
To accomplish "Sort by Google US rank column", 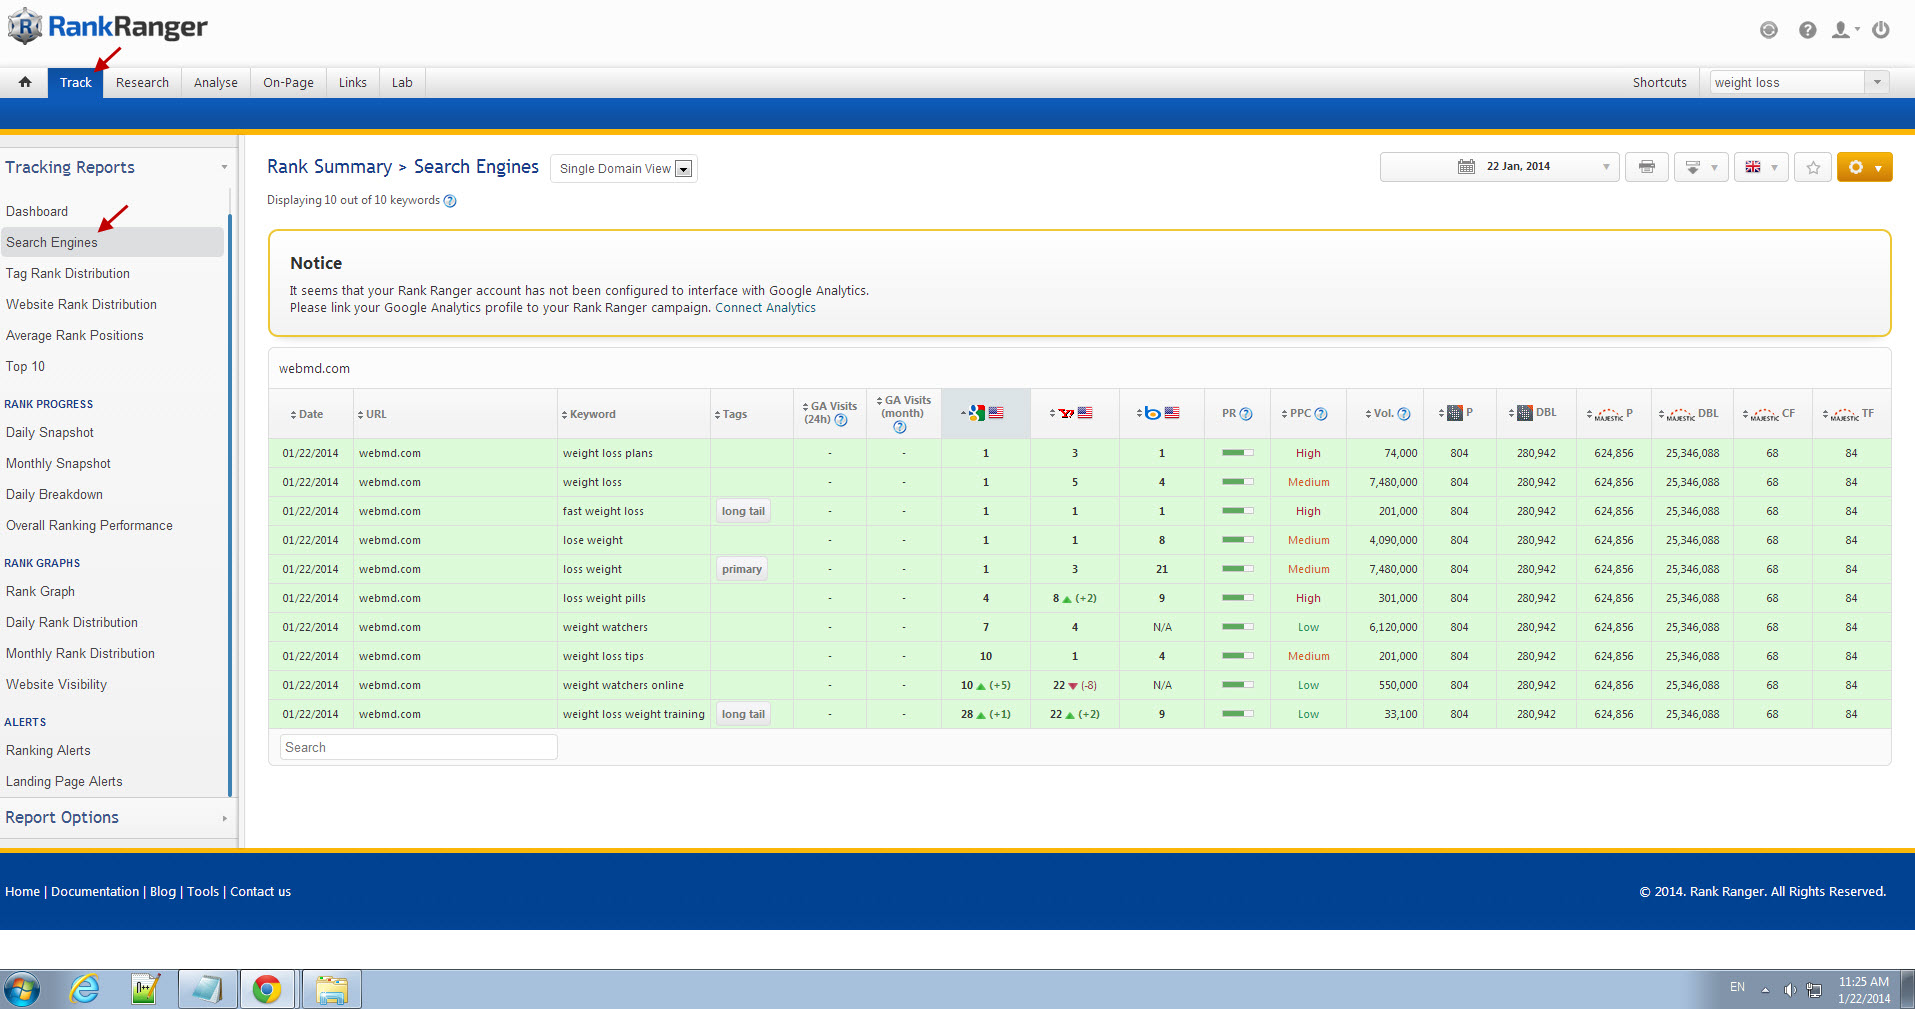I will pyautogui.click(x=985, y=413).
